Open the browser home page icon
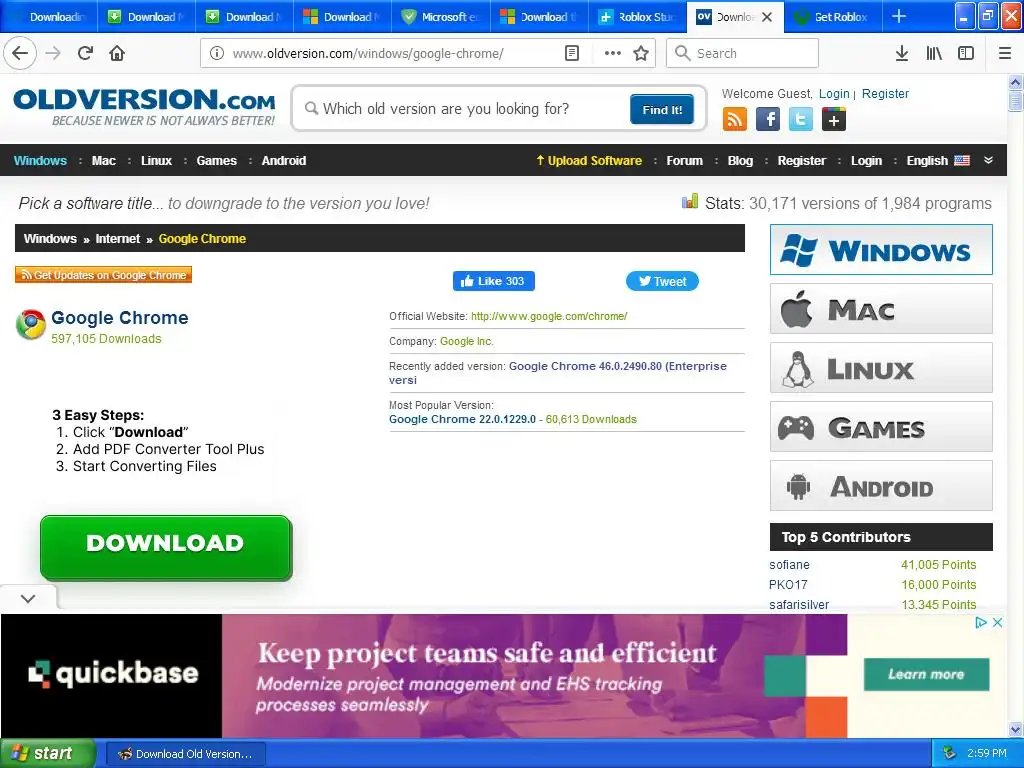Image resolution: width=1024 pixels, height=768 pixels. coord(117,53)
